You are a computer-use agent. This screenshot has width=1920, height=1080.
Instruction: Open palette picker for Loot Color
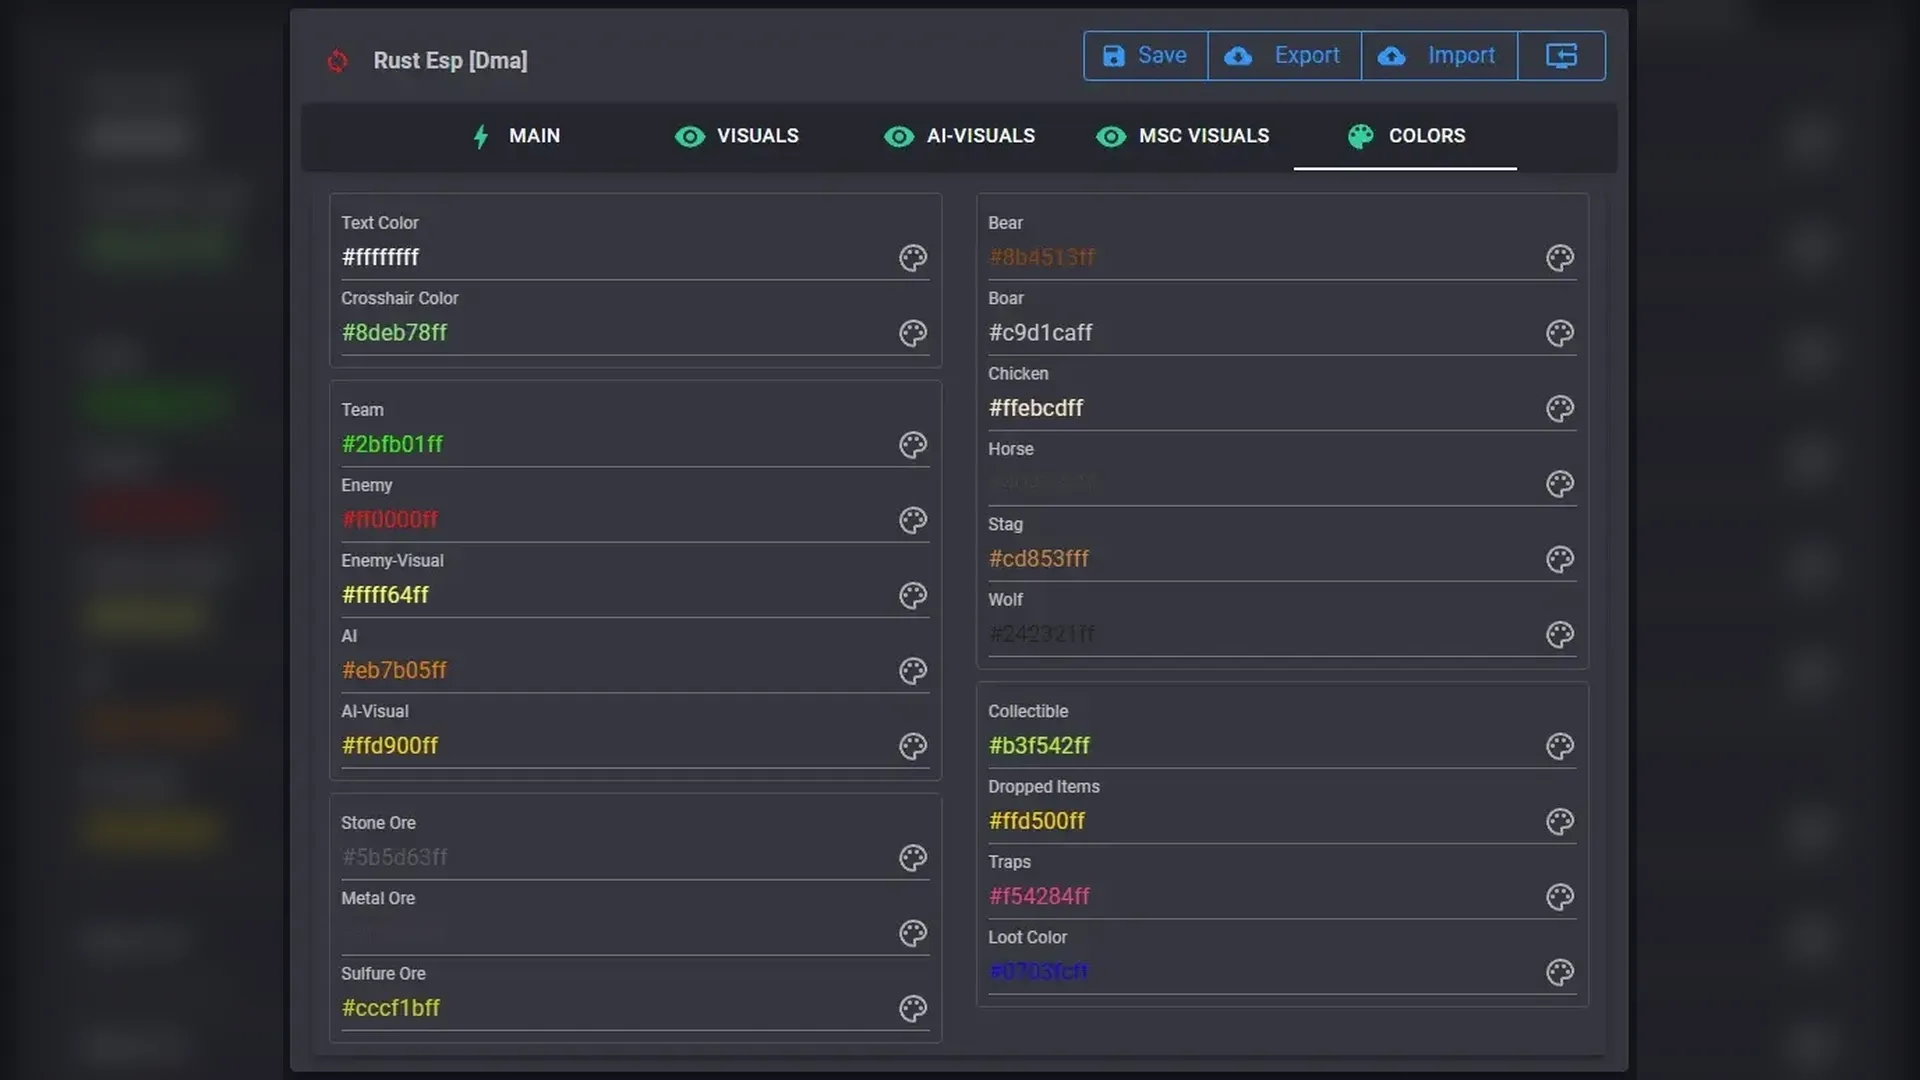[1559, 972]
